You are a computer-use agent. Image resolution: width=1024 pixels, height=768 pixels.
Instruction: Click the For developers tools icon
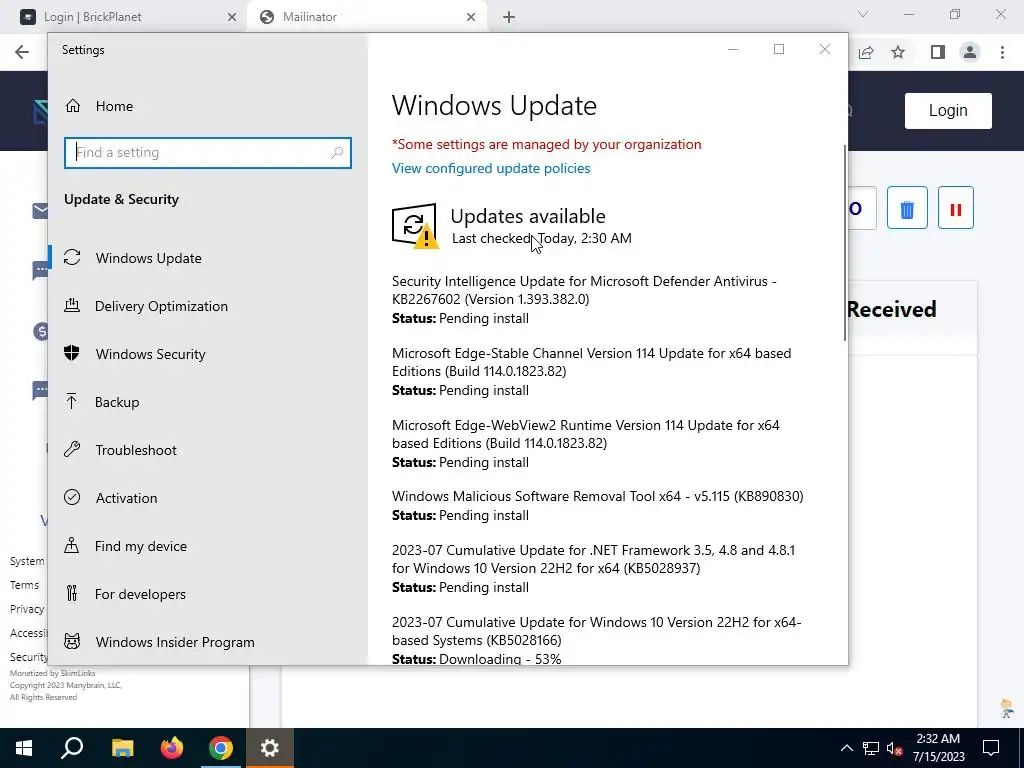click(72, 593)
